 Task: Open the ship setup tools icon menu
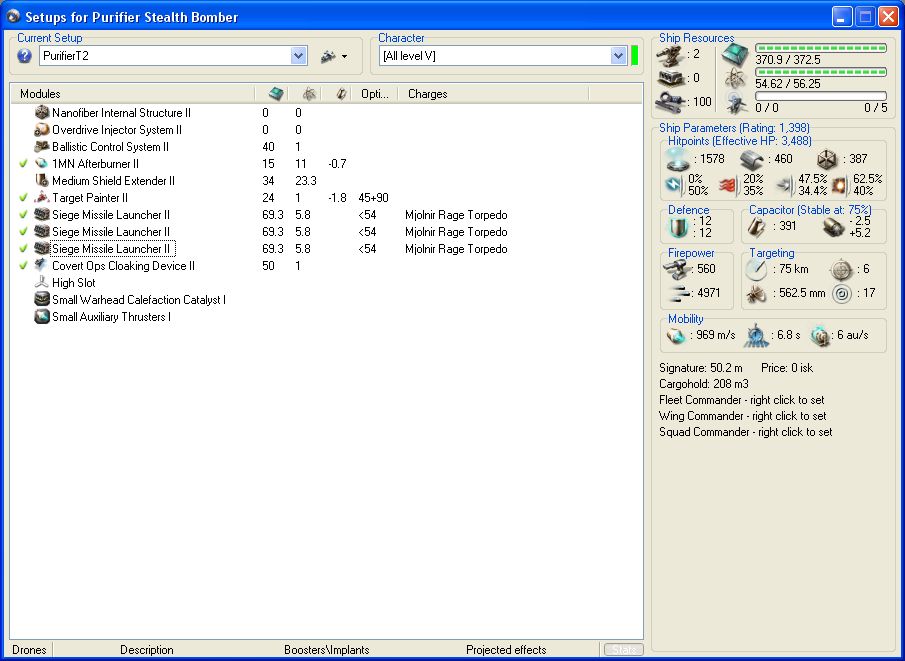tap(327, 56)
